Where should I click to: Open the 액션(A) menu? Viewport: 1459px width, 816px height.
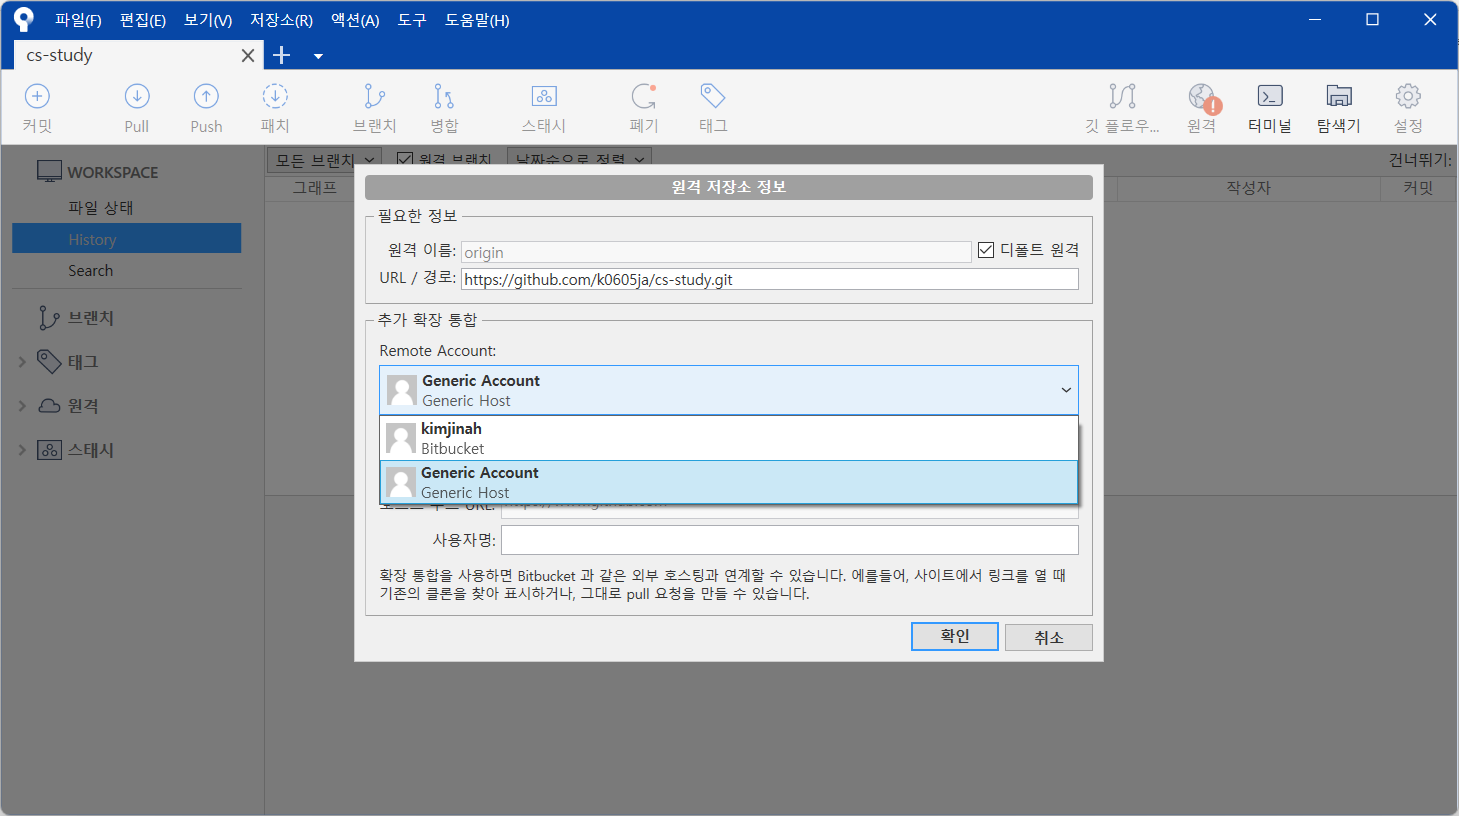coord(355,20)
